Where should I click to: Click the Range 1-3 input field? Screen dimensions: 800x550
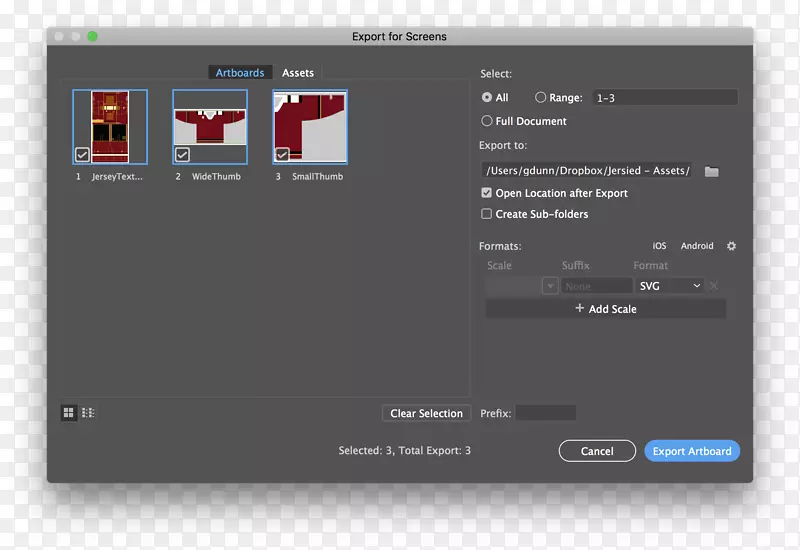[x=665, y=97]
